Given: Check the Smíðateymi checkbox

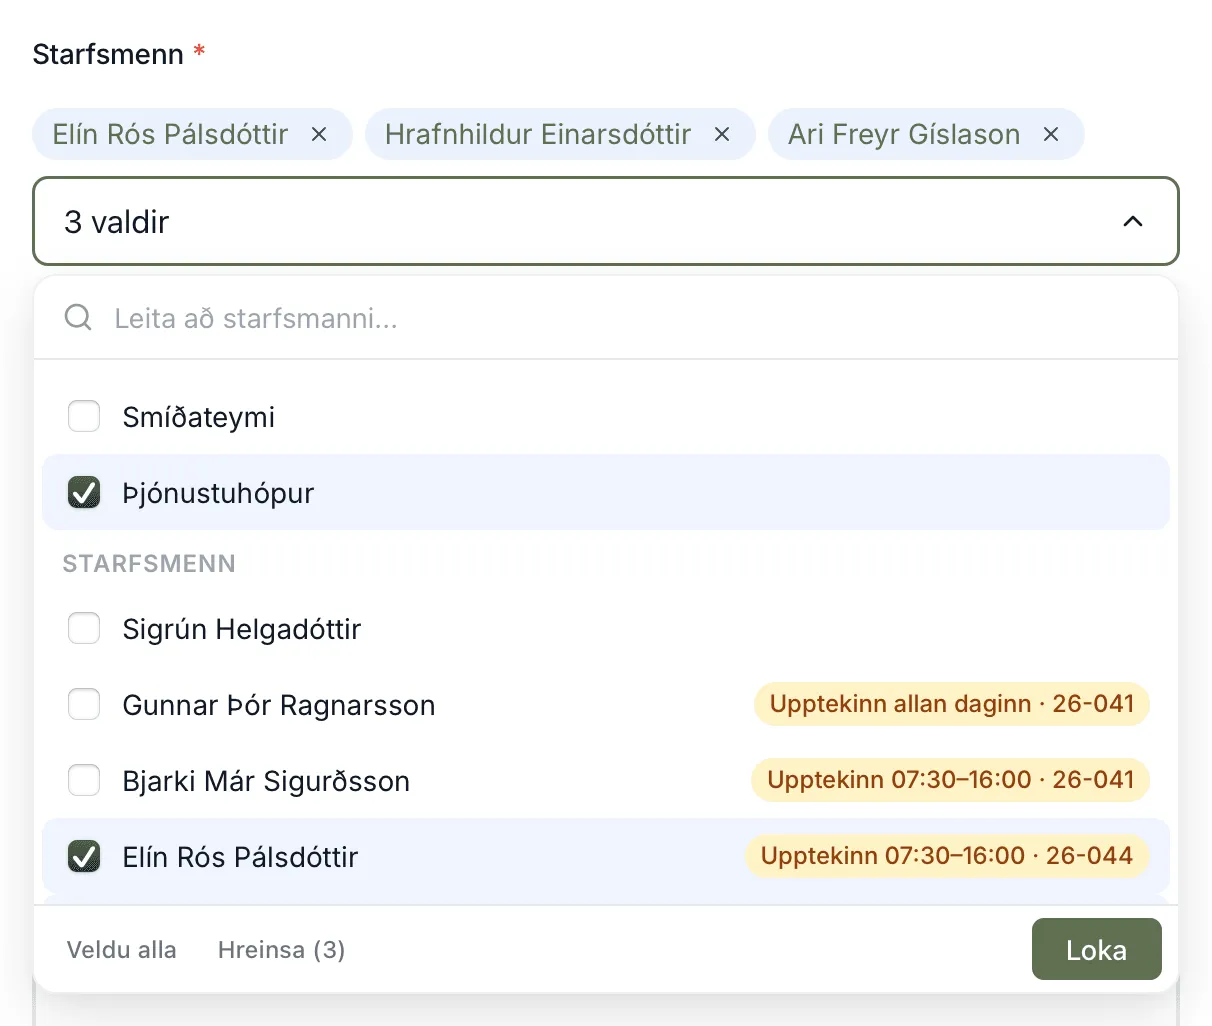Looking at the screenshot, I should point(84,416).
